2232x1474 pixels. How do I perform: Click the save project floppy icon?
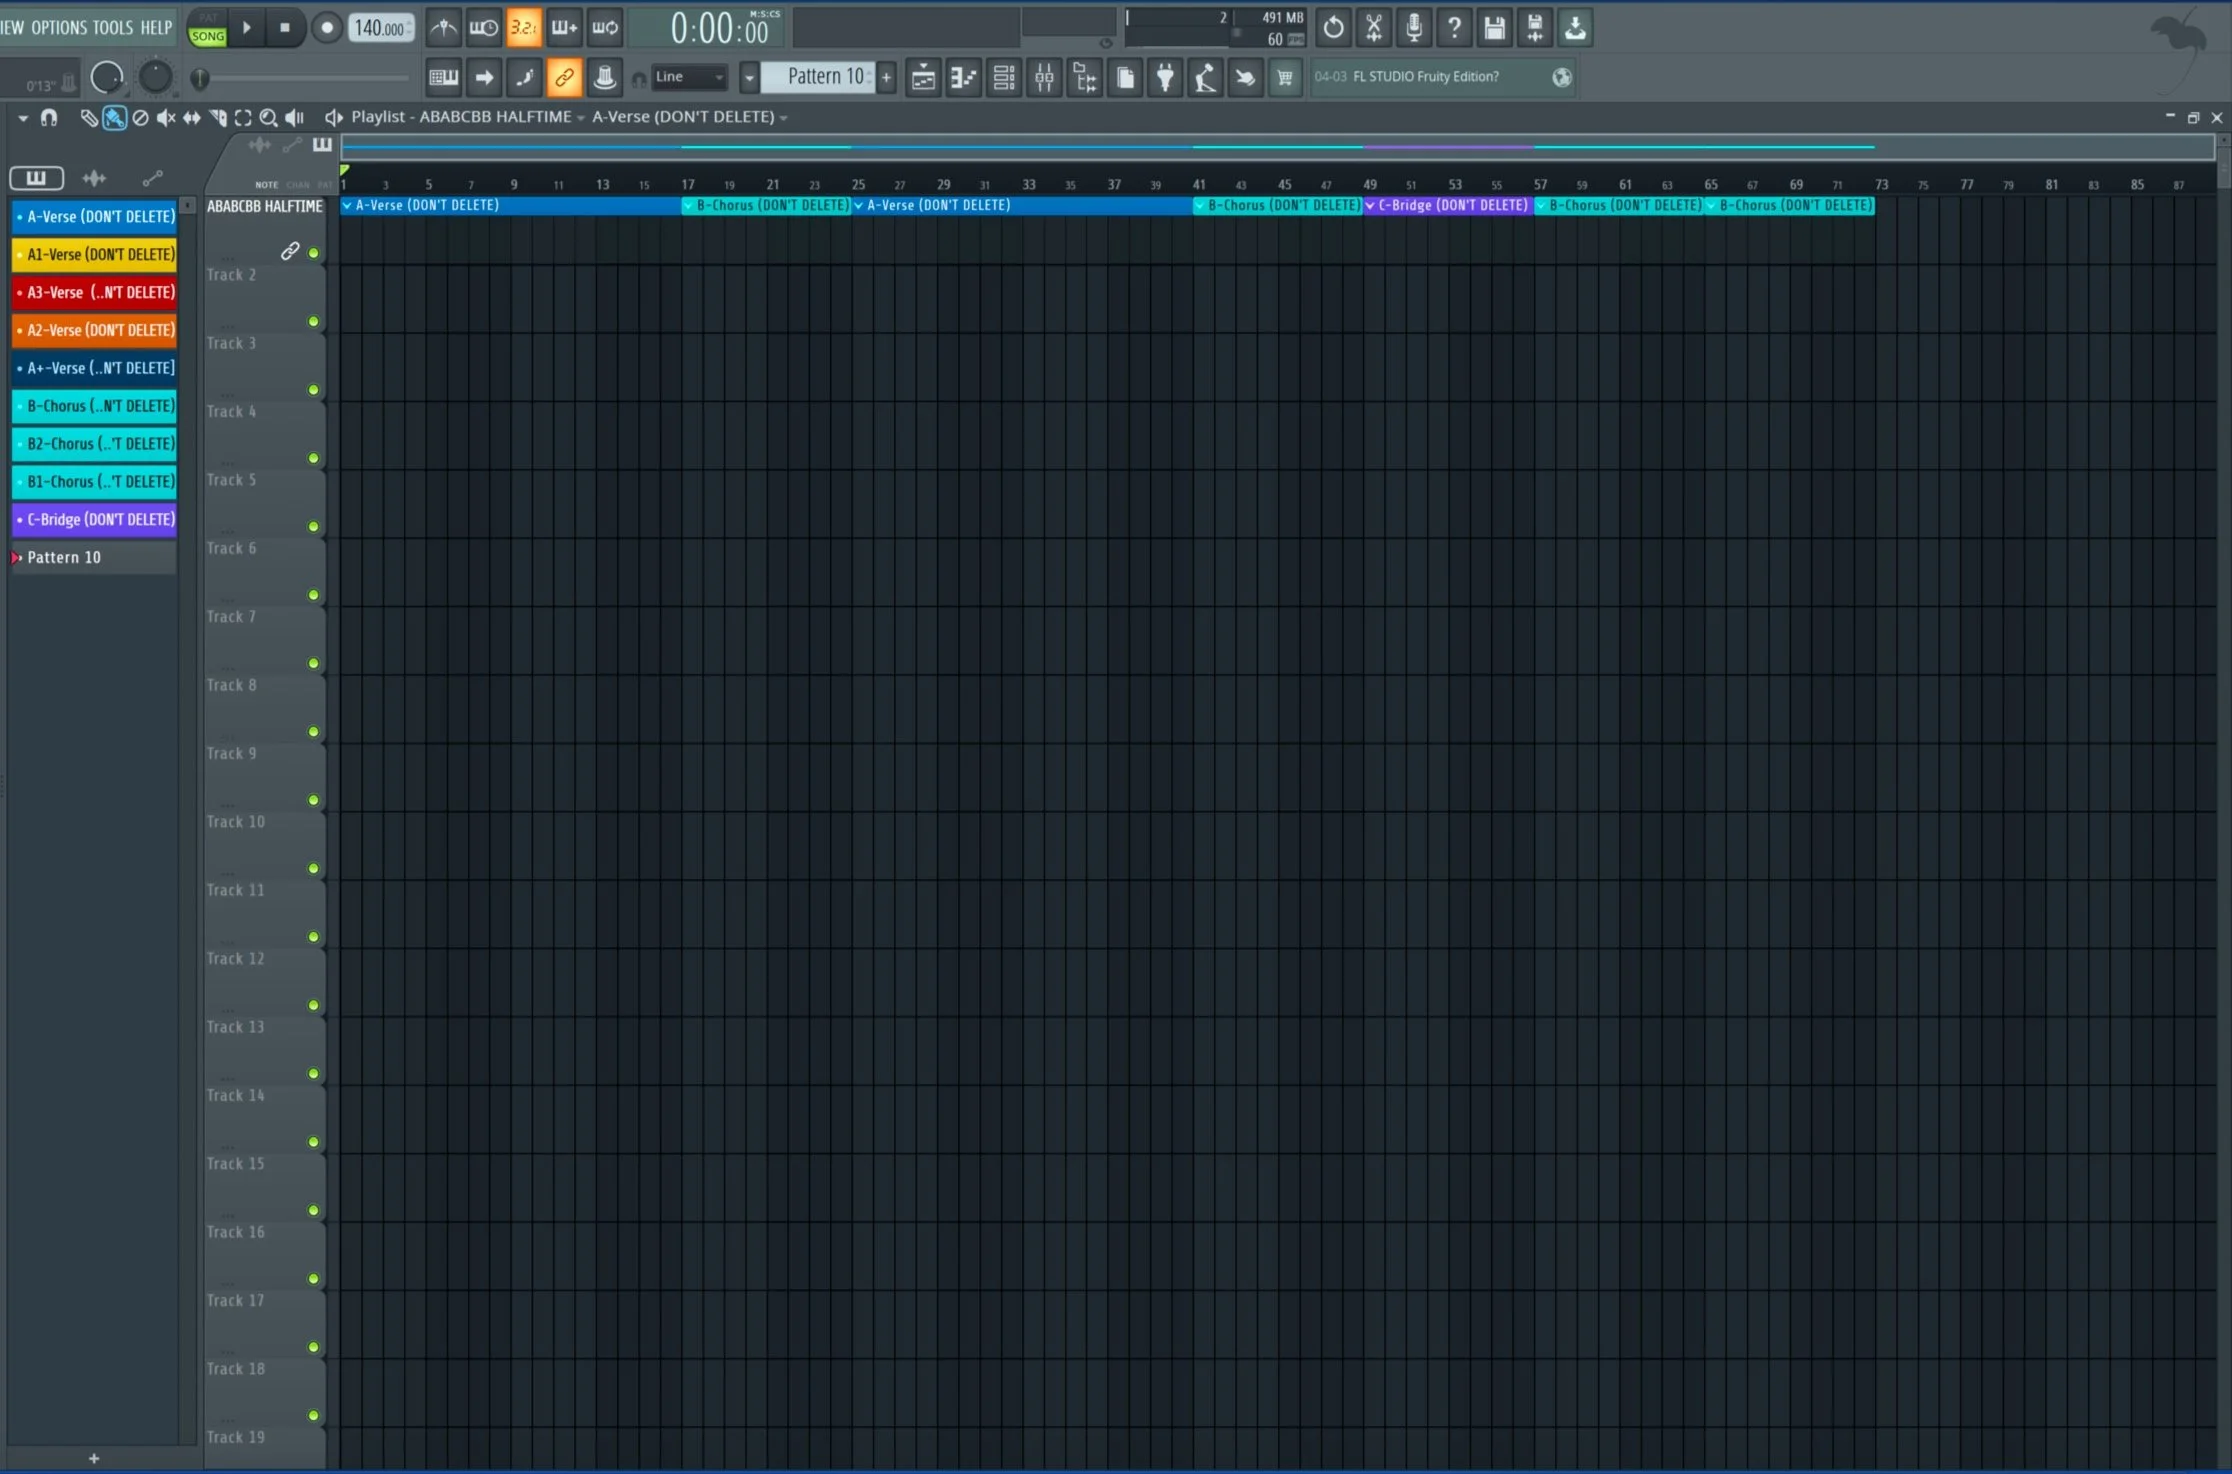(1494, 28)
